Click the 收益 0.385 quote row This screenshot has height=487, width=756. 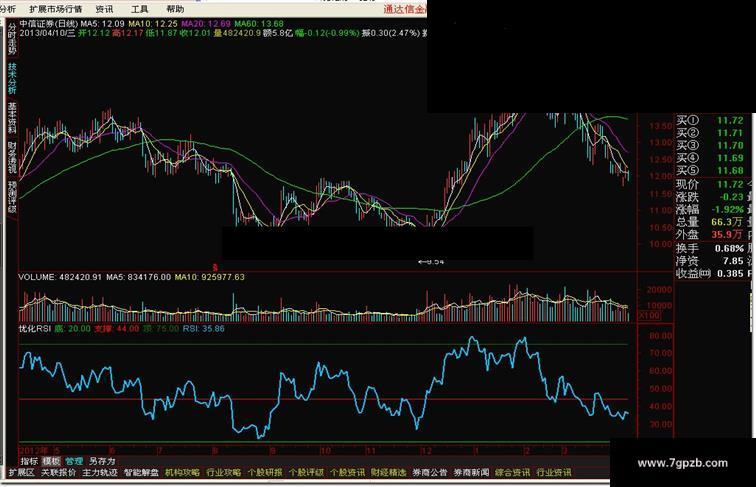(709, 273)
